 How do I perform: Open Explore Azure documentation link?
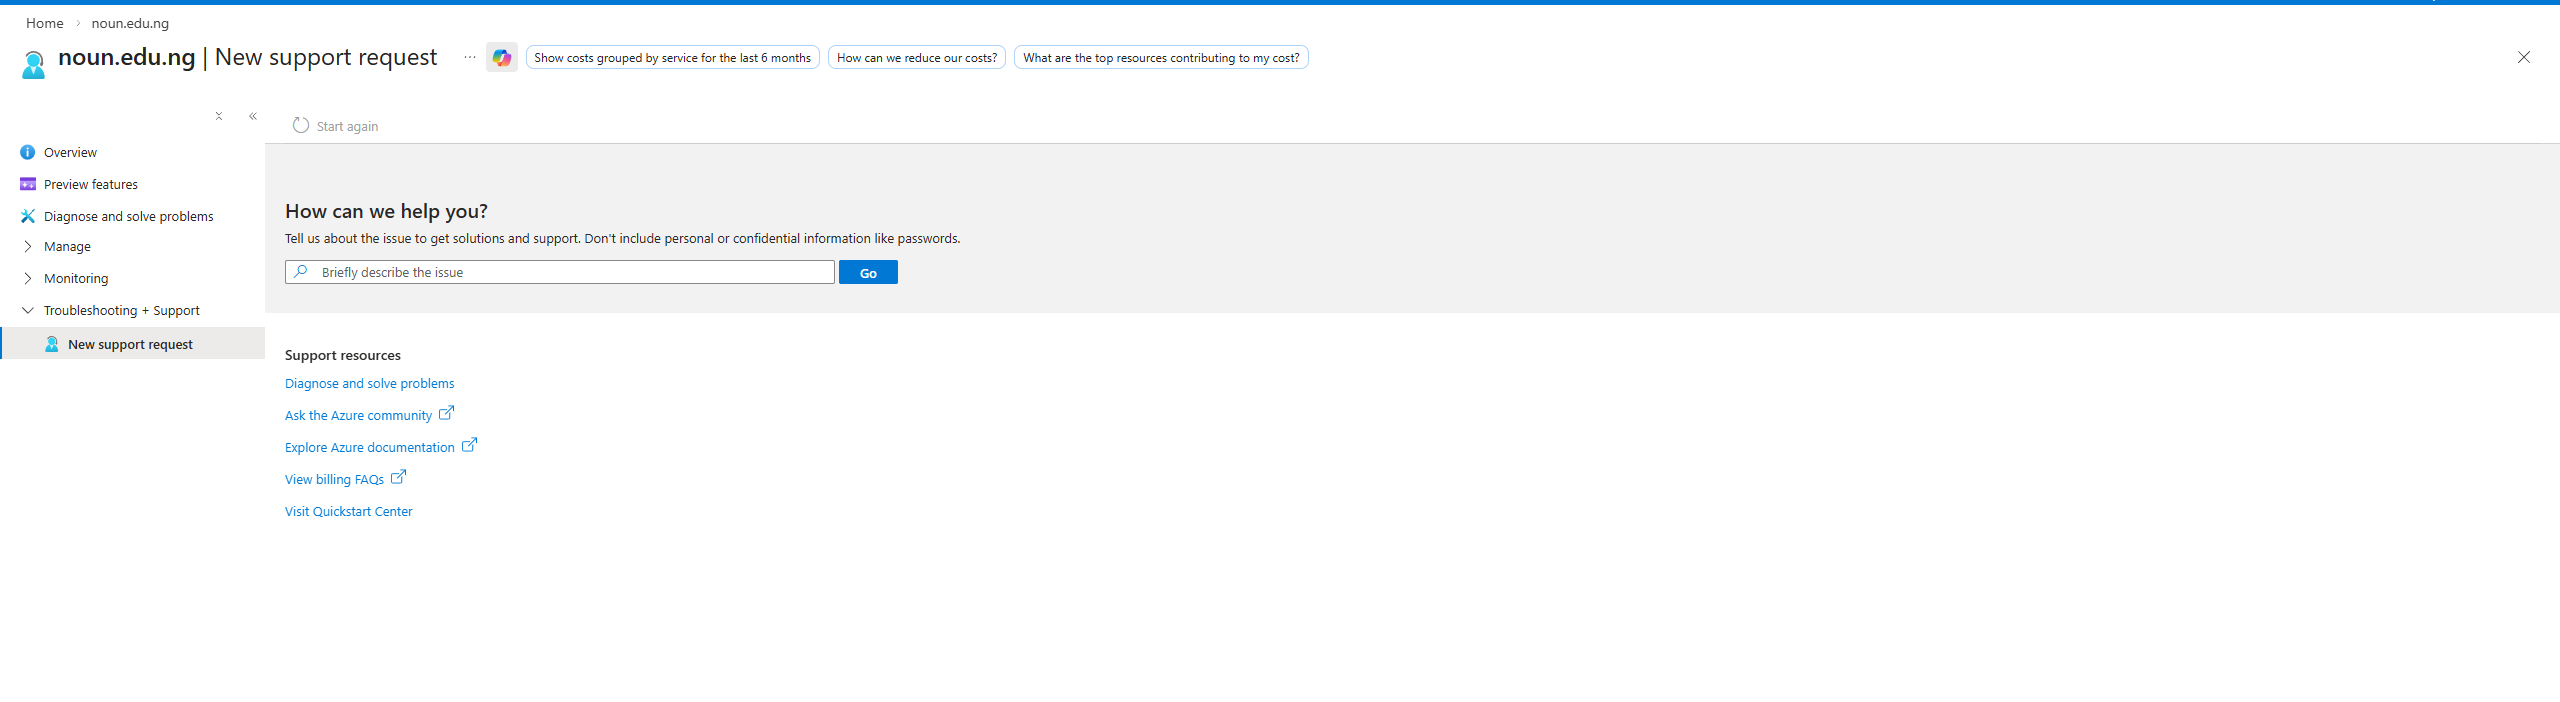[x=369, y=447]
